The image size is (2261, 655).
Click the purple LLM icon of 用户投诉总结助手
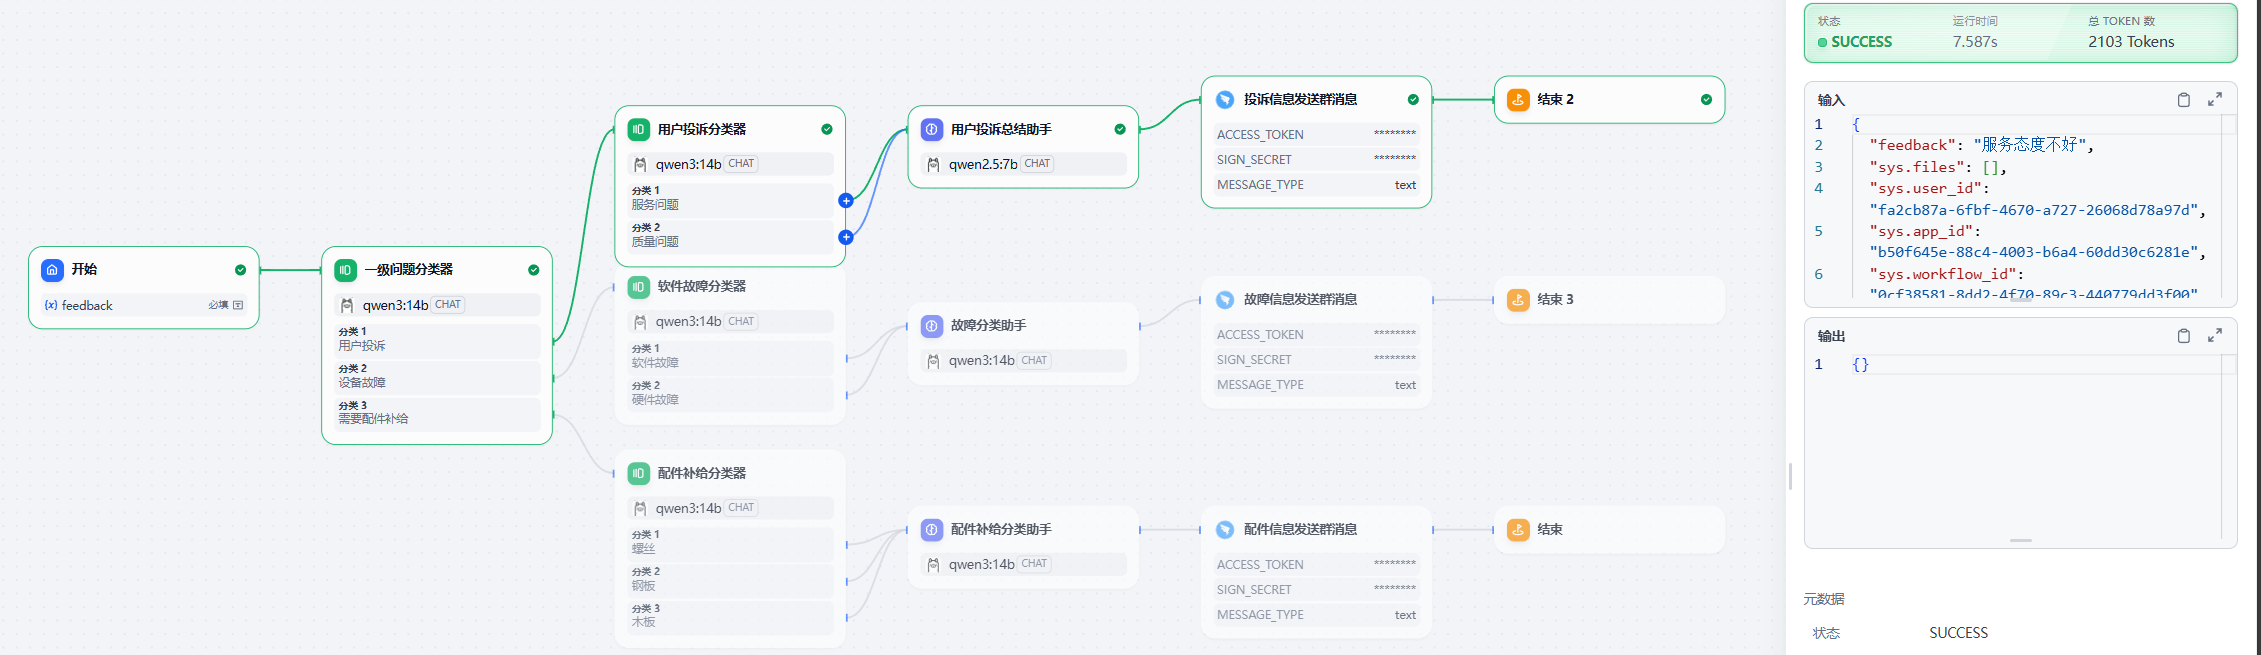(932, 129)
